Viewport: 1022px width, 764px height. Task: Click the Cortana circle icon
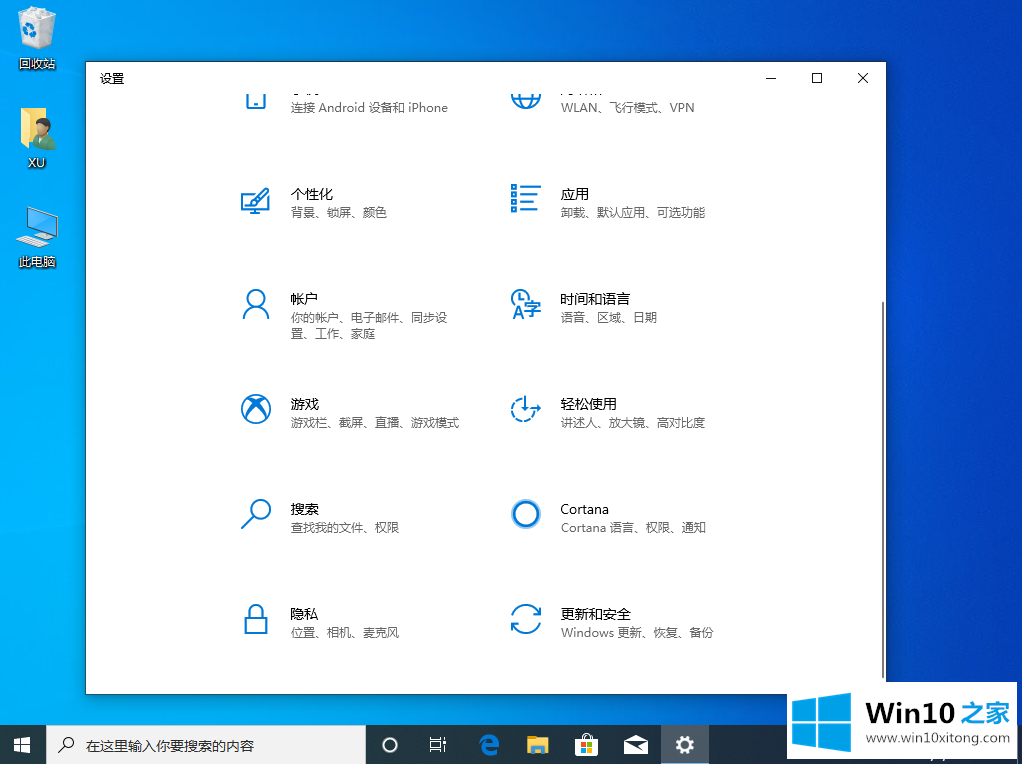526,514
